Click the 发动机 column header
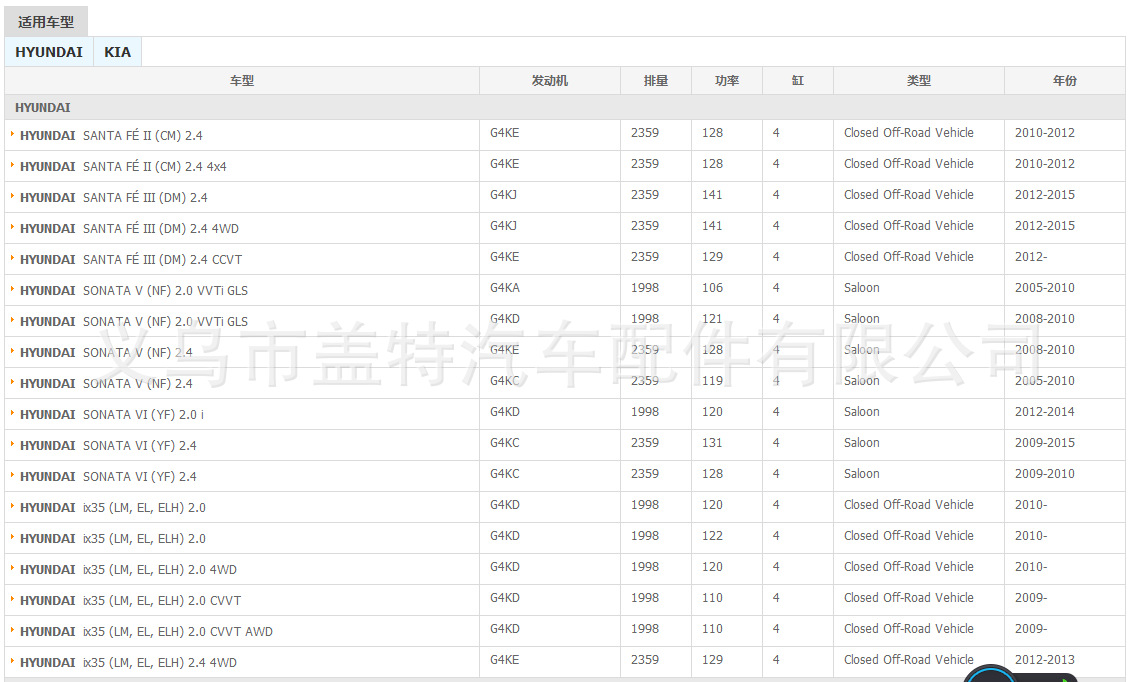Screen dimensions: 1135x682 pyautogui.click(x=549, y=81)
